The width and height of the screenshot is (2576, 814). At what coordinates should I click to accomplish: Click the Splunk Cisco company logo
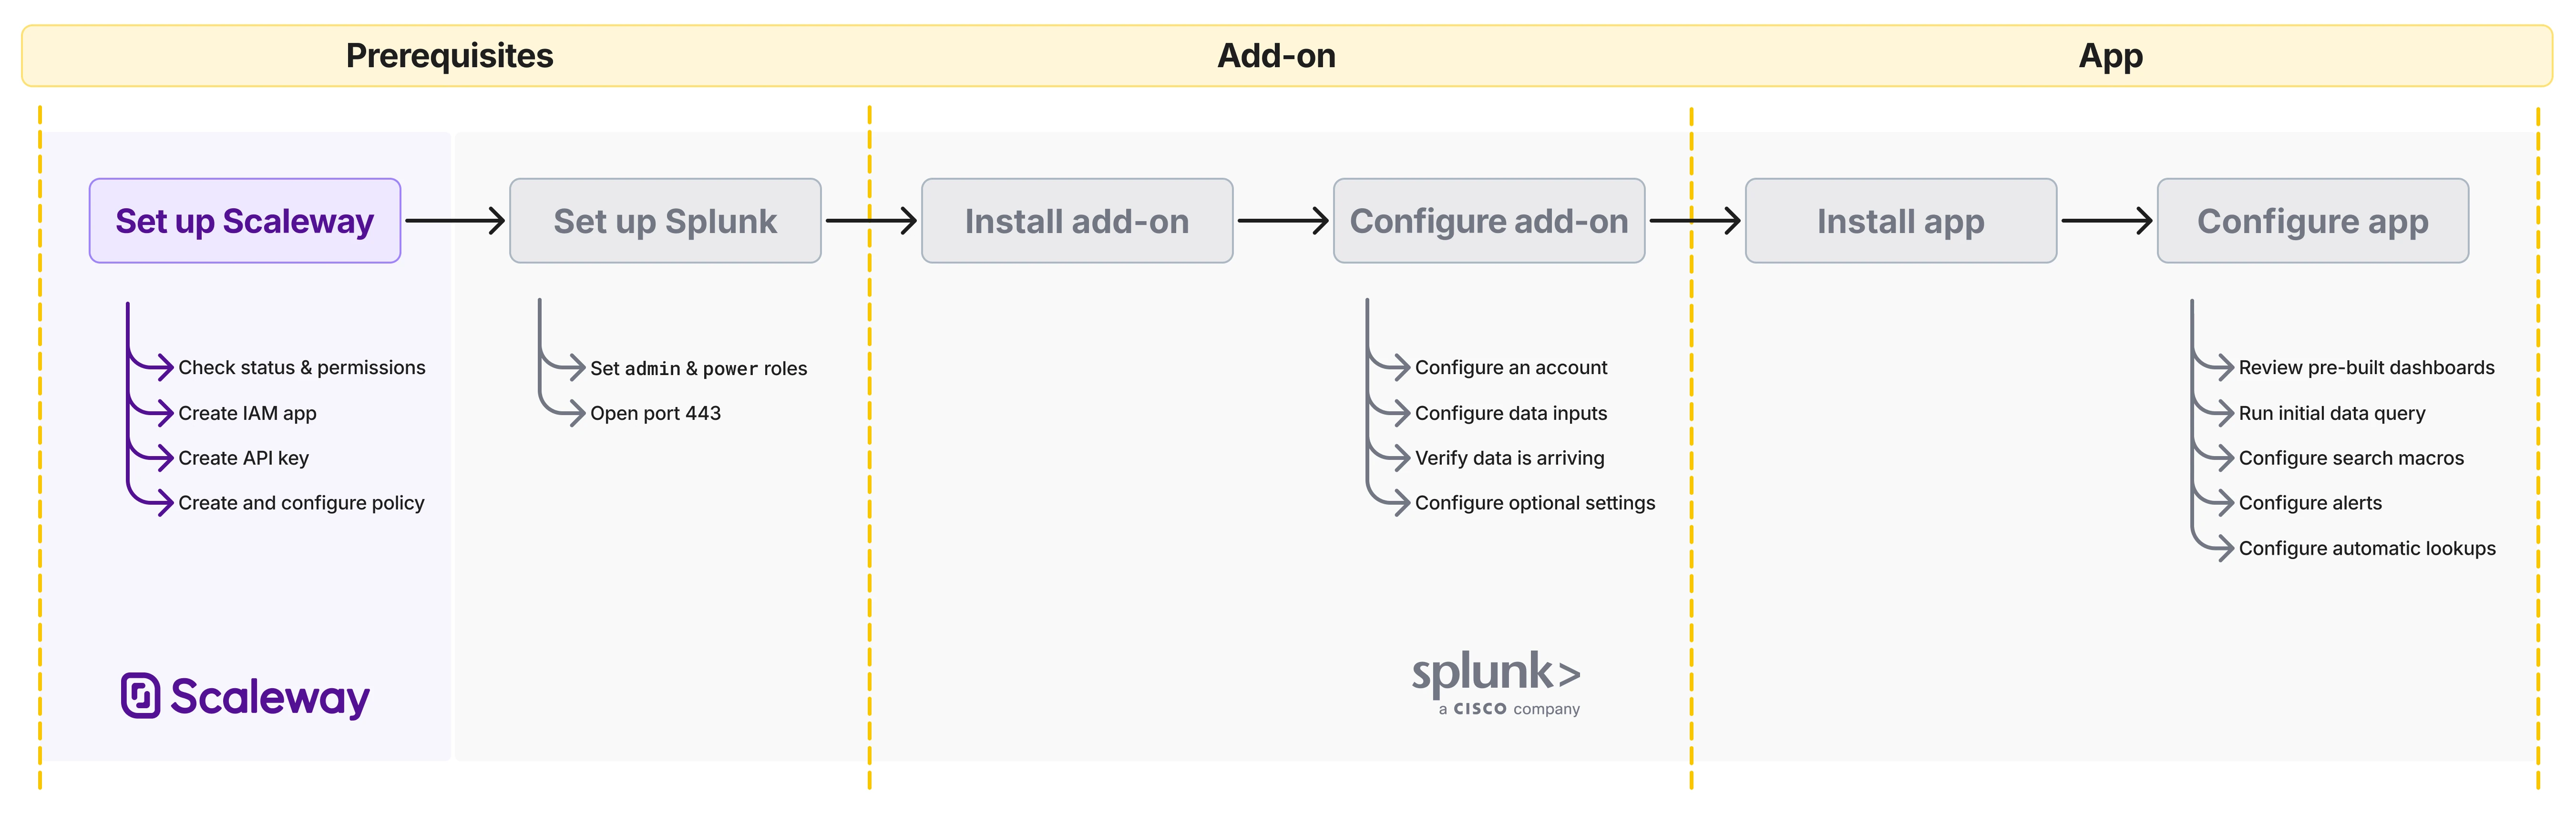click(x=1496, y=683)
